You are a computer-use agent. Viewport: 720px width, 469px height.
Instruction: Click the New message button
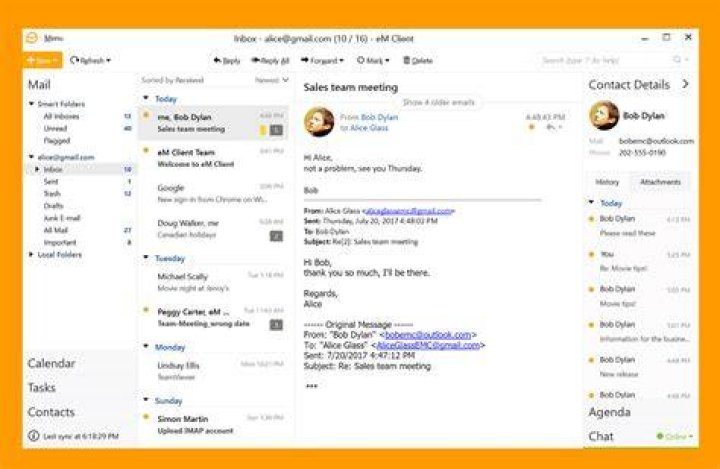pos(42,60)
